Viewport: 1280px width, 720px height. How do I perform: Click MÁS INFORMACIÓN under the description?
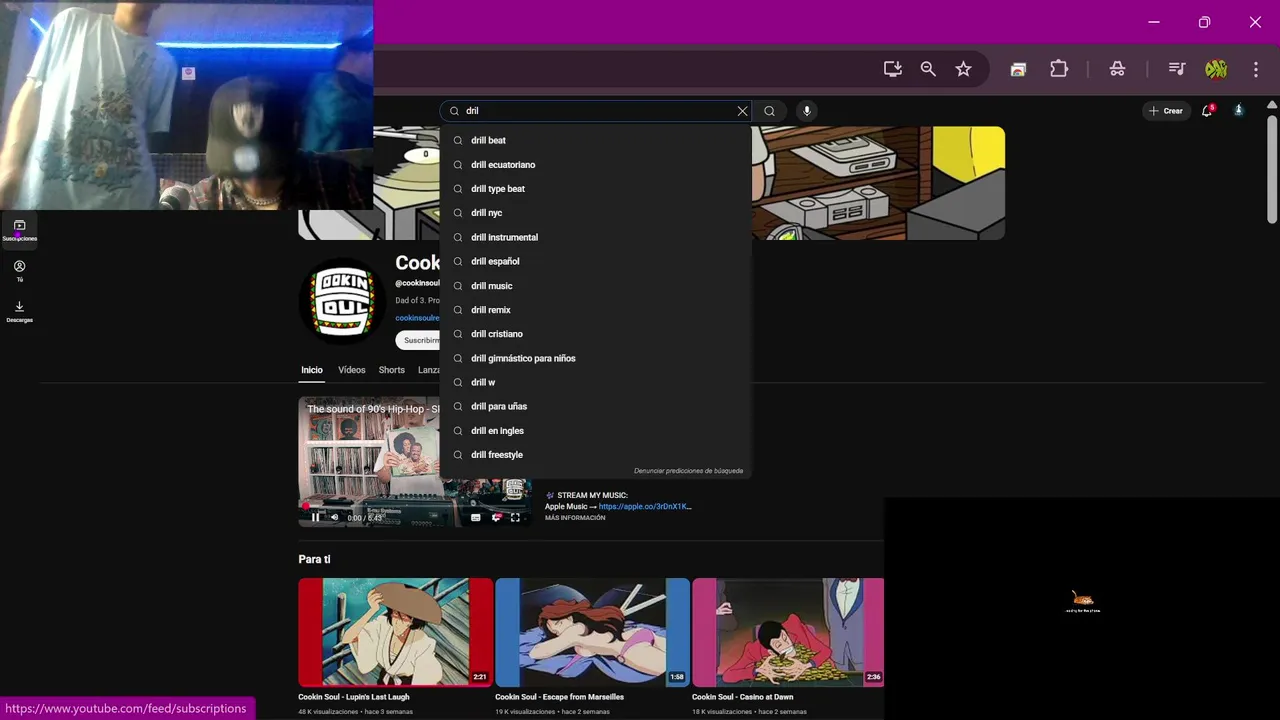[x=575, y=518]
